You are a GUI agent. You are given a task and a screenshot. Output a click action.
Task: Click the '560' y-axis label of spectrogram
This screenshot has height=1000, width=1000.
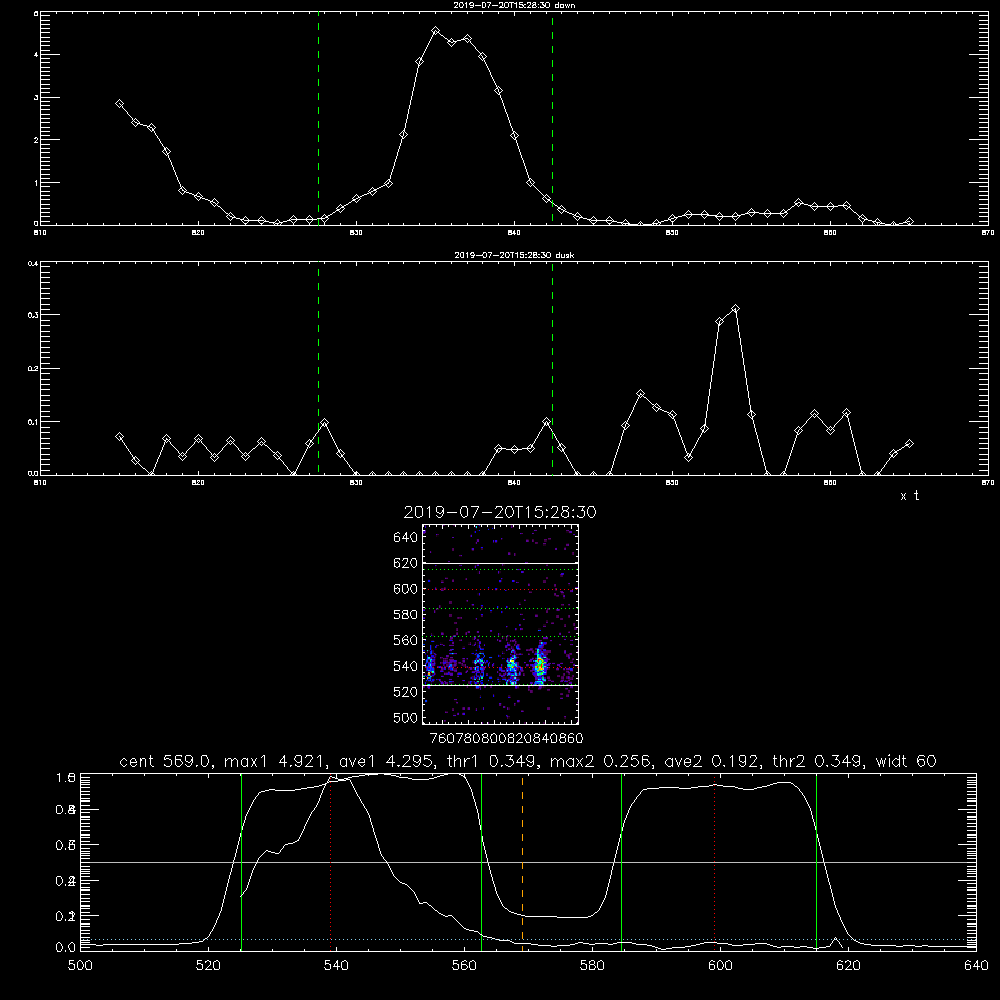pyautogui.click(x=405, y=640)
